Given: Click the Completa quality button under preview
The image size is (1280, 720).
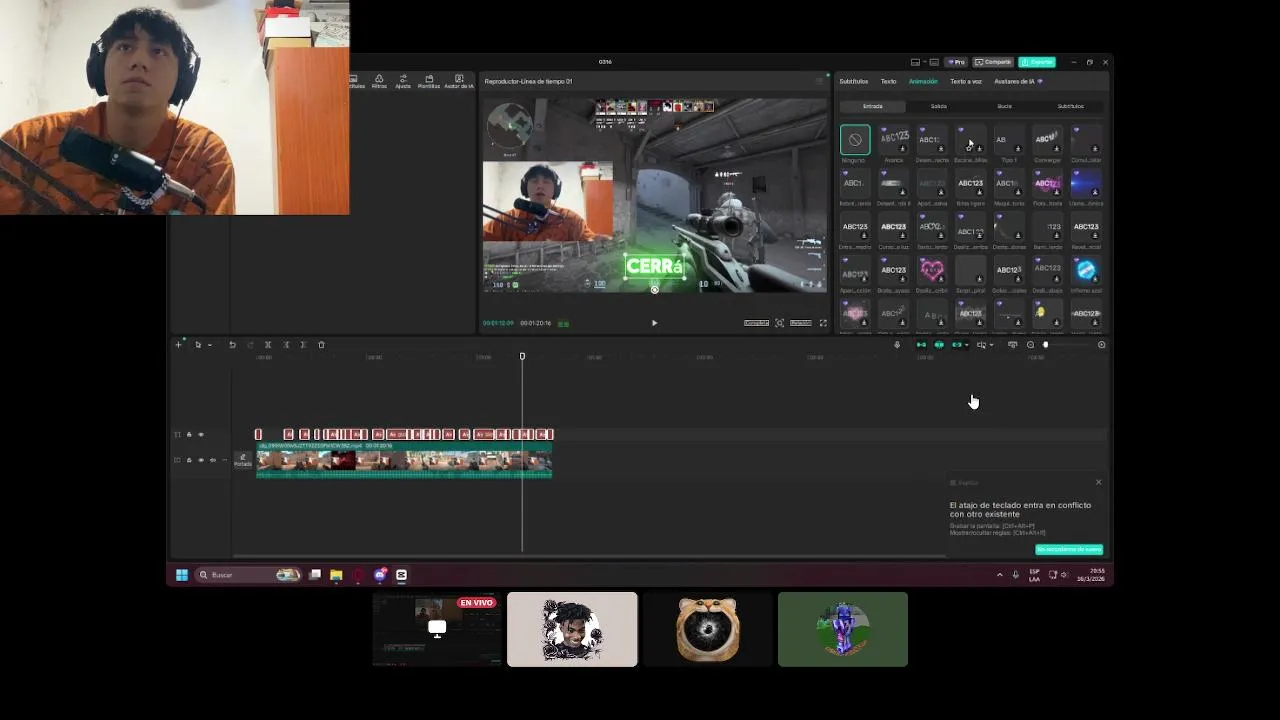Looking at the screenshot, I should click(756, 323).
